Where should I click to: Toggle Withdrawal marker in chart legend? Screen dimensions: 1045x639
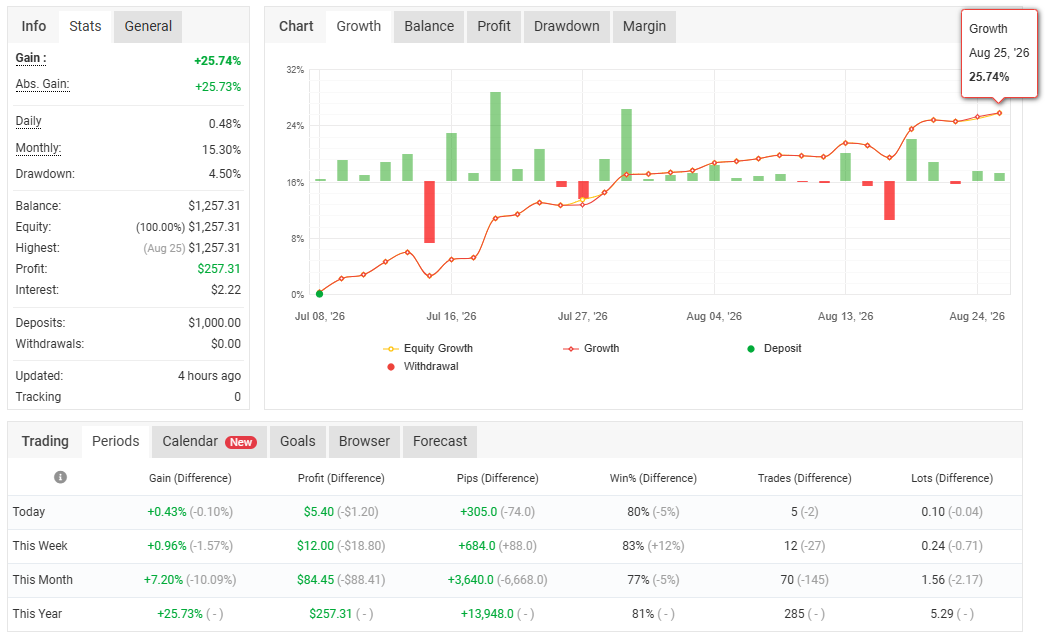pyautogui.click(x=423, y=366)
